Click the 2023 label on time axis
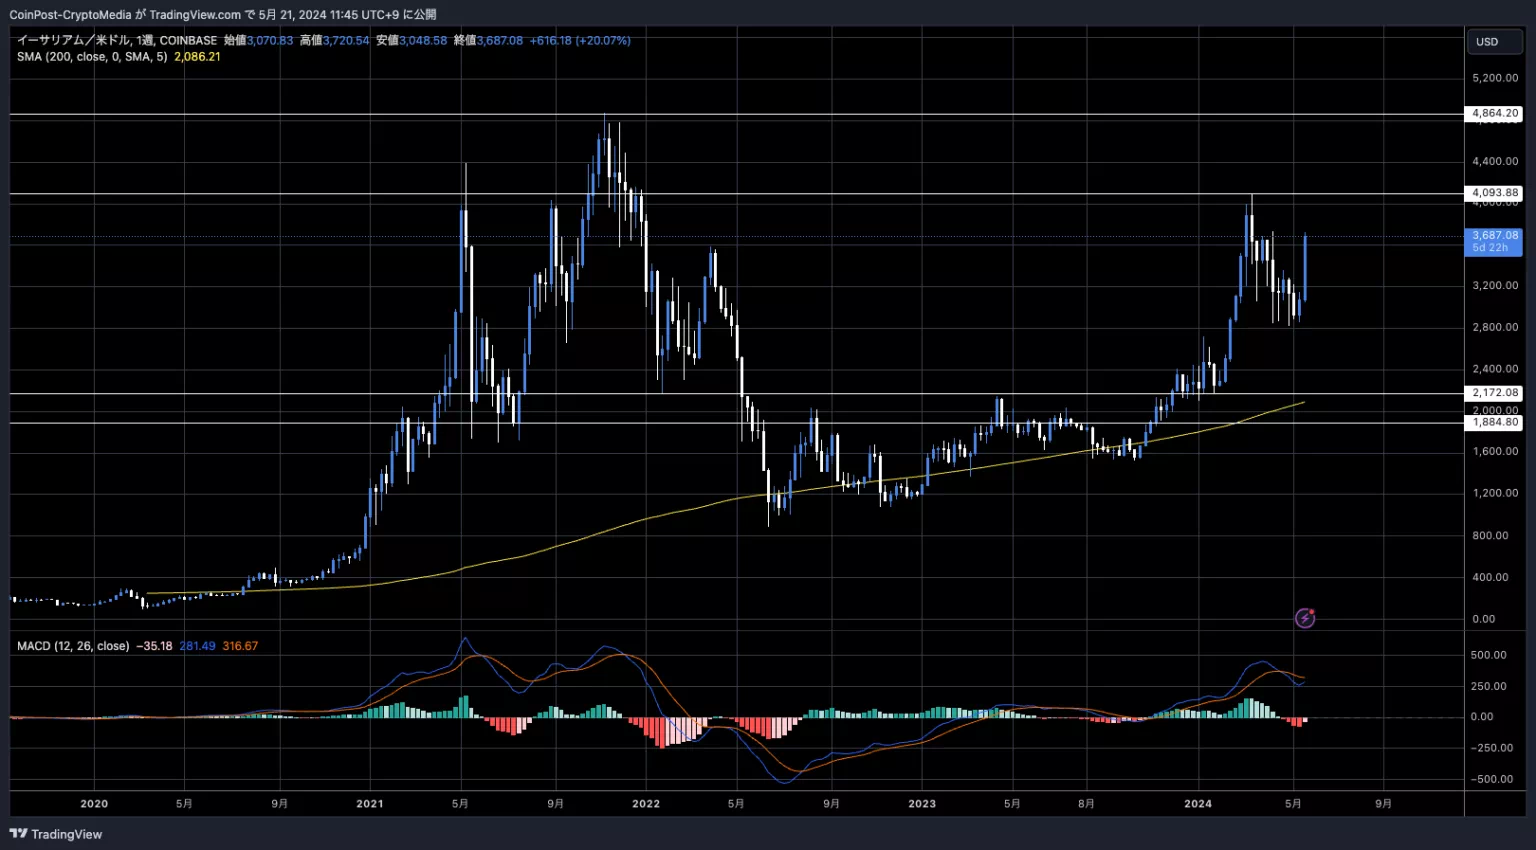Image resolution: width=1536 pixels, height=850 pixels. (x=922, y=804)
